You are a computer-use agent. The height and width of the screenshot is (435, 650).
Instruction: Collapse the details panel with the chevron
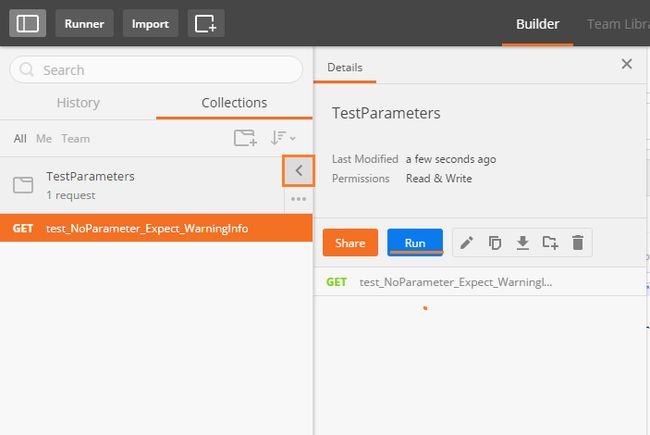(298, 171)
